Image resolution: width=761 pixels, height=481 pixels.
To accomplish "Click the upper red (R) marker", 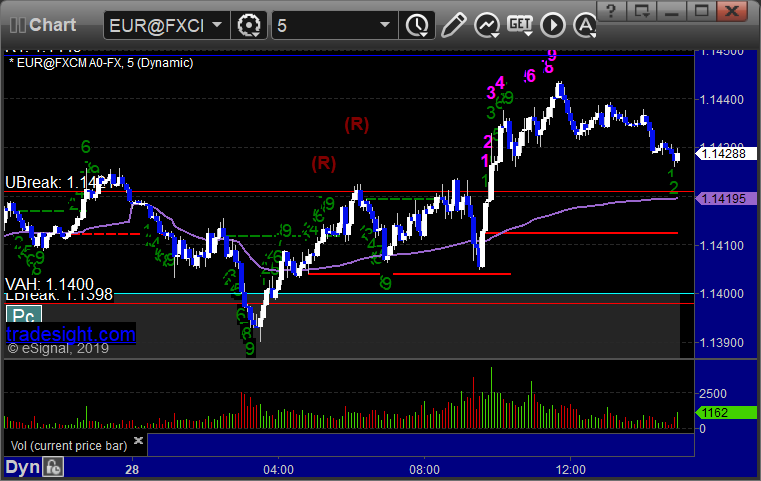I will [357, 125].
